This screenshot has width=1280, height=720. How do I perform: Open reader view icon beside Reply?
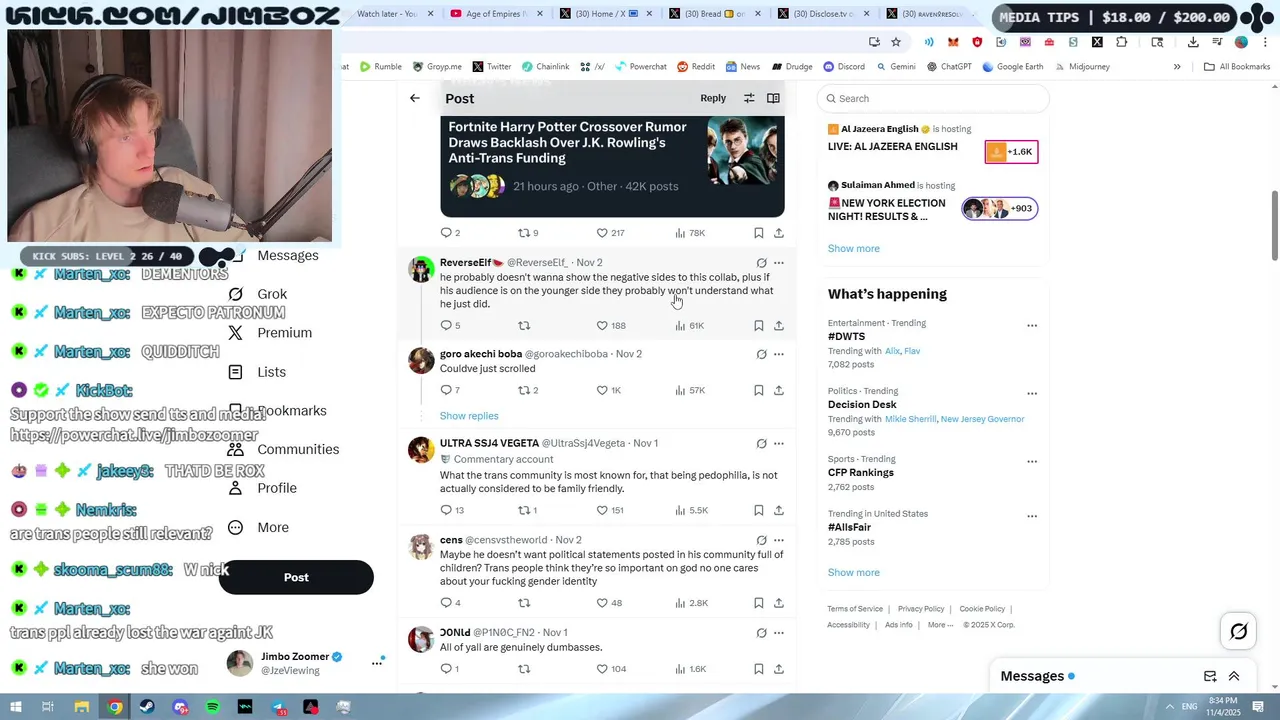(x=773, y=98)
